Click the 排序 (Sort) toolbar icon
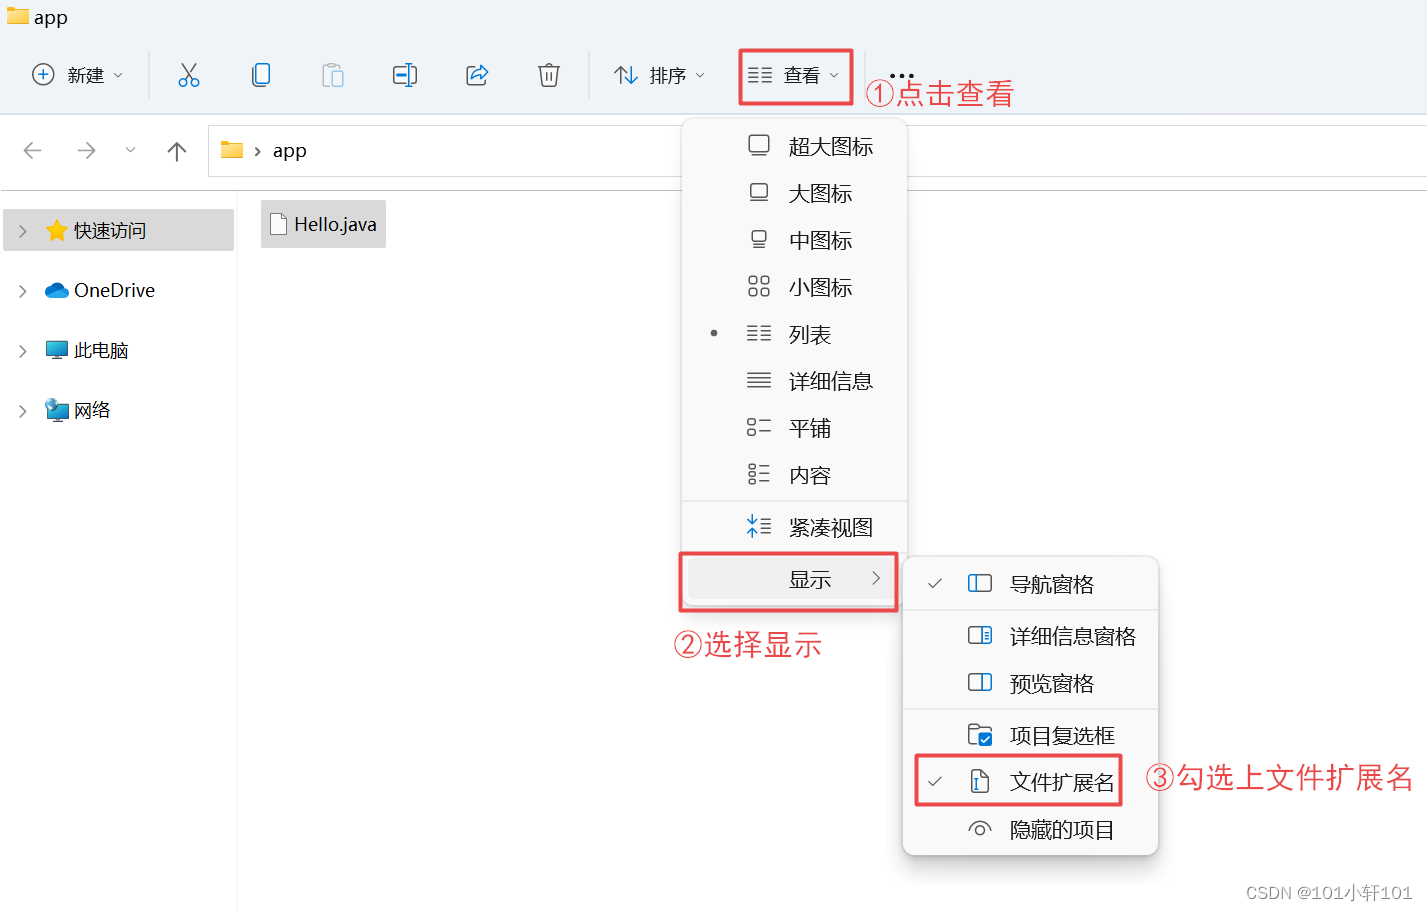1427x911 pixels. (x=658, y=74)
